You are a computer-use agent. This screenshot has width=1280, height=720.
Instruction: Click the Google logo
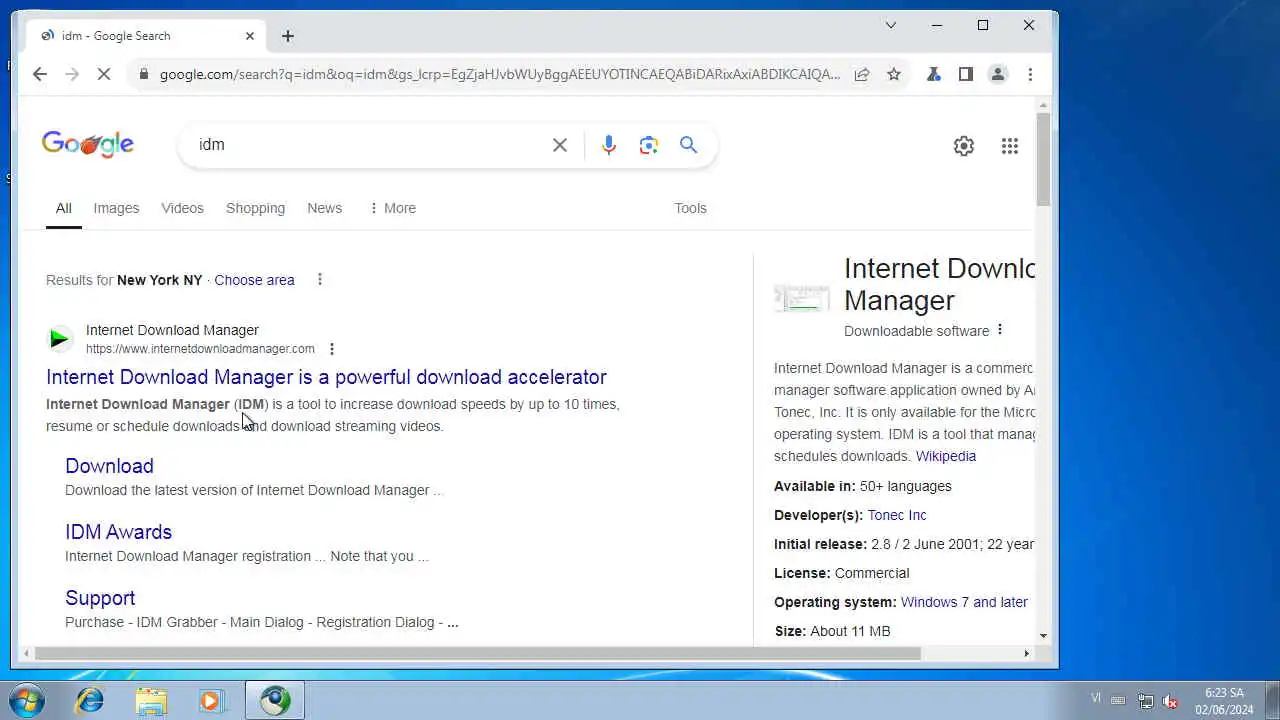coord(88,145)
